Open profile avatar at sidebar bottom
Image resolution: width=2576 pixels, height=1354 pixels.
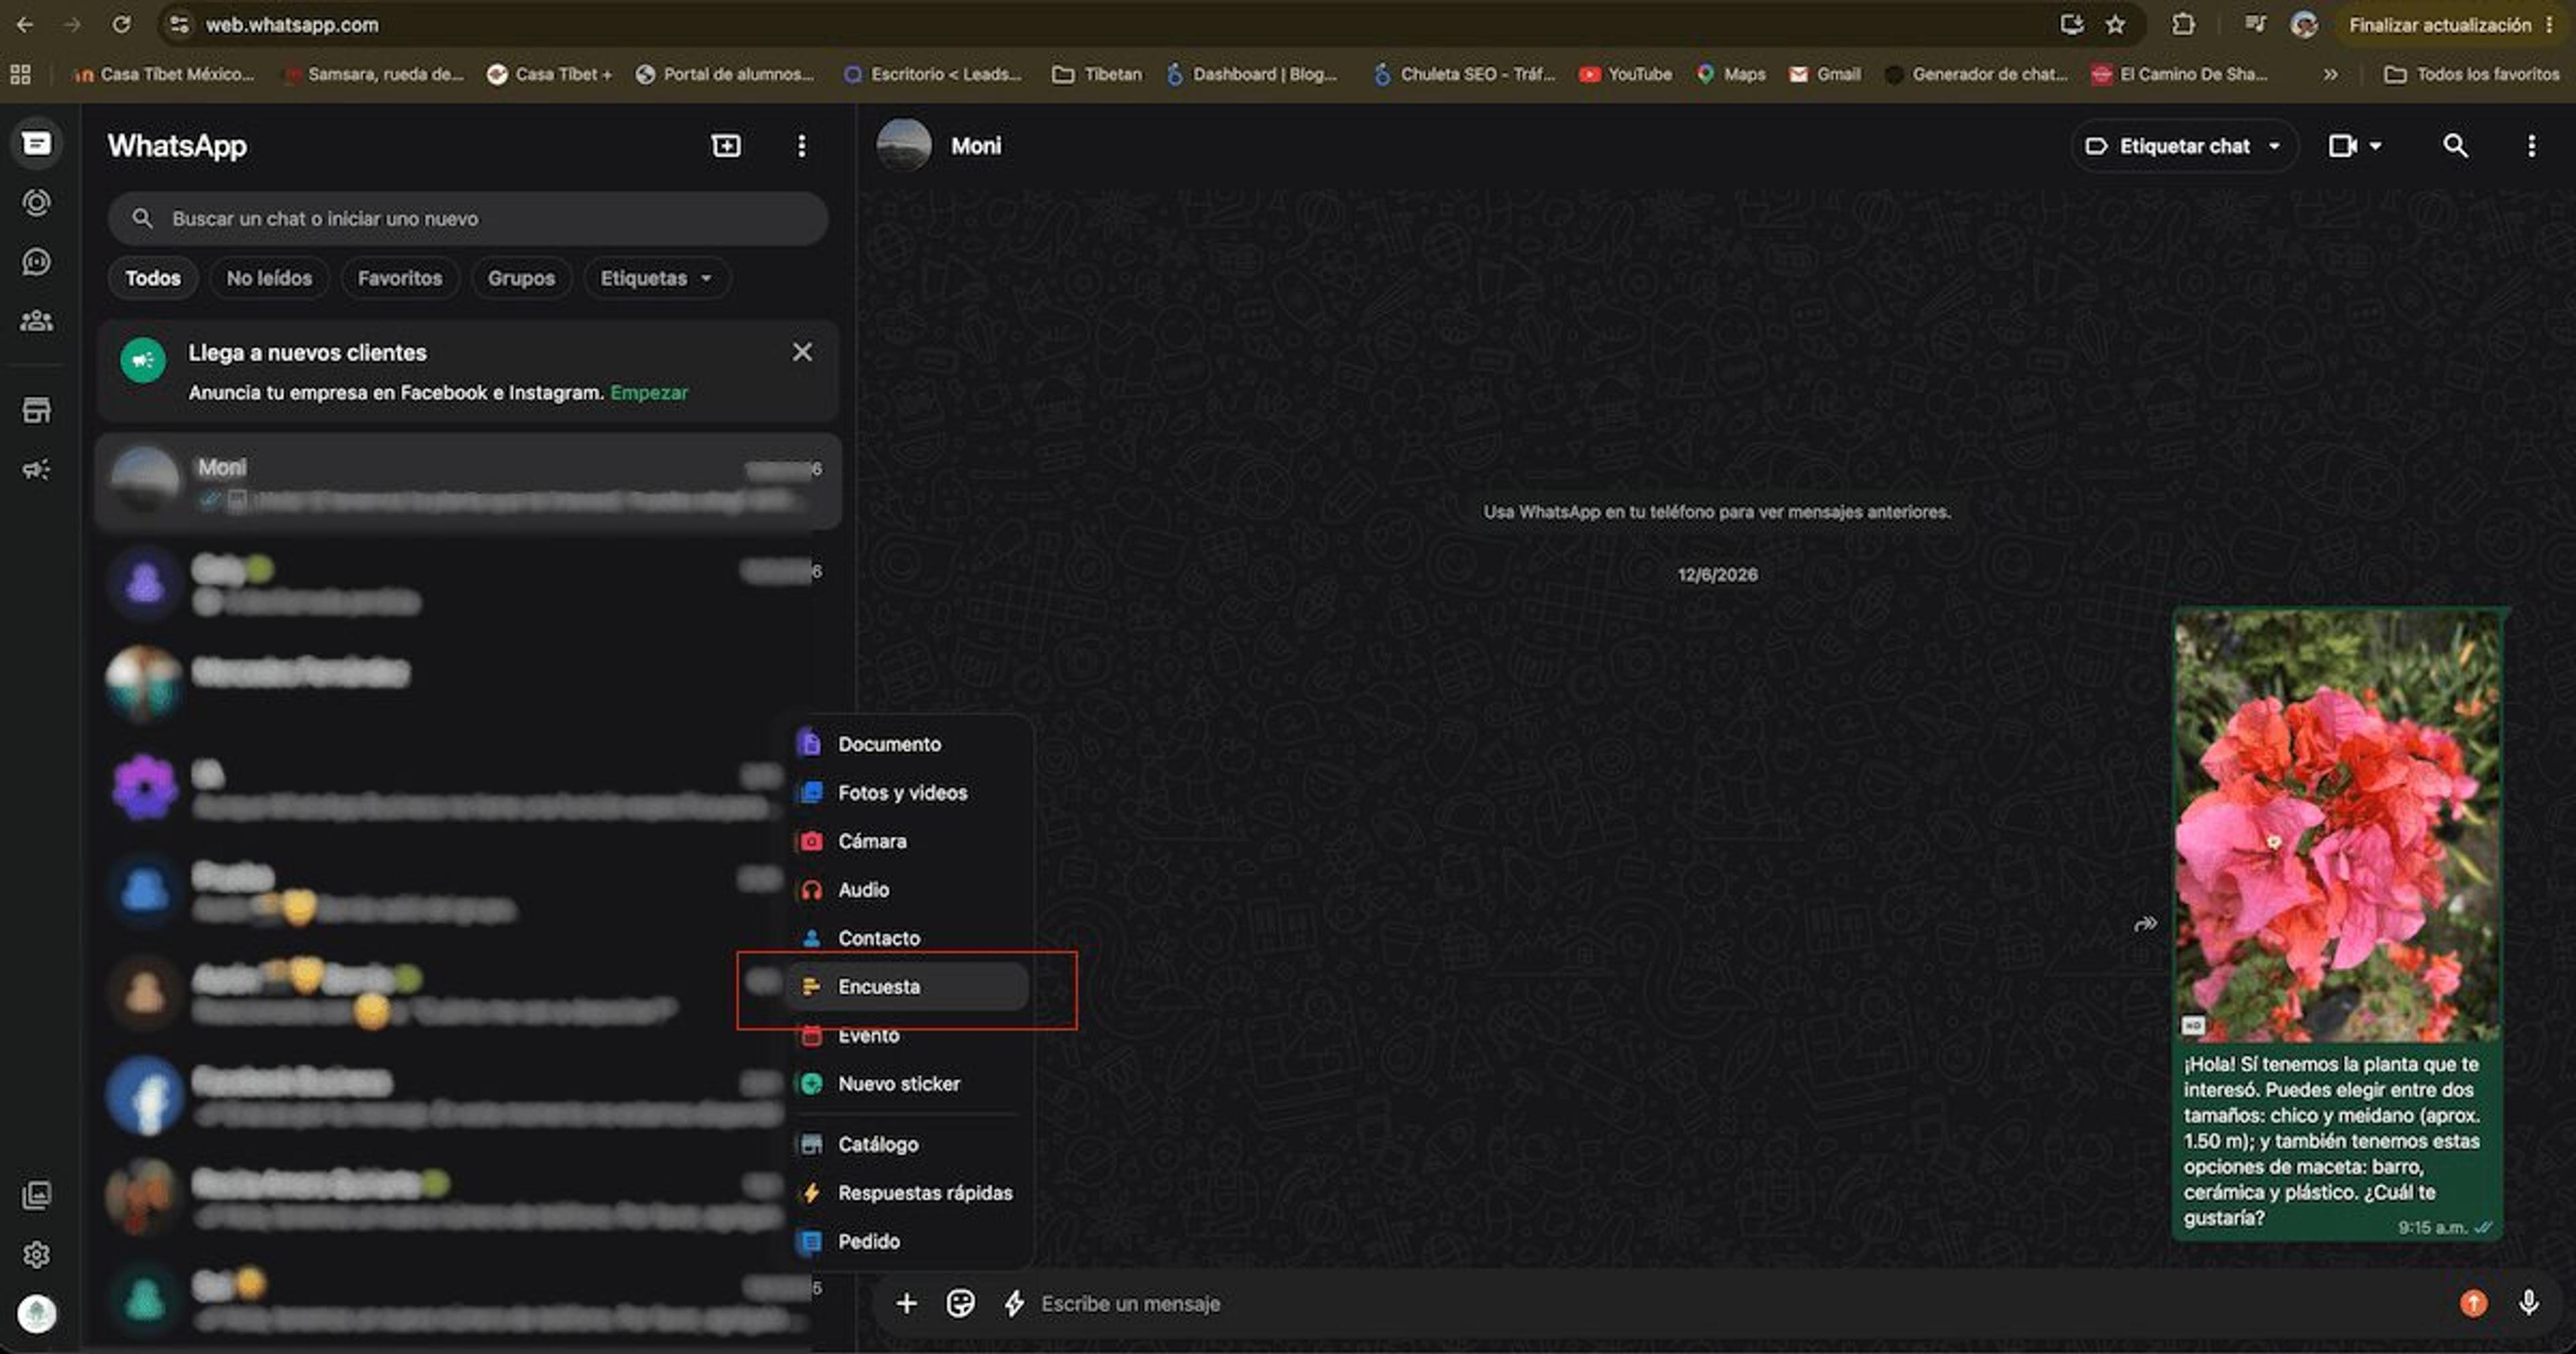point(37,1313)
